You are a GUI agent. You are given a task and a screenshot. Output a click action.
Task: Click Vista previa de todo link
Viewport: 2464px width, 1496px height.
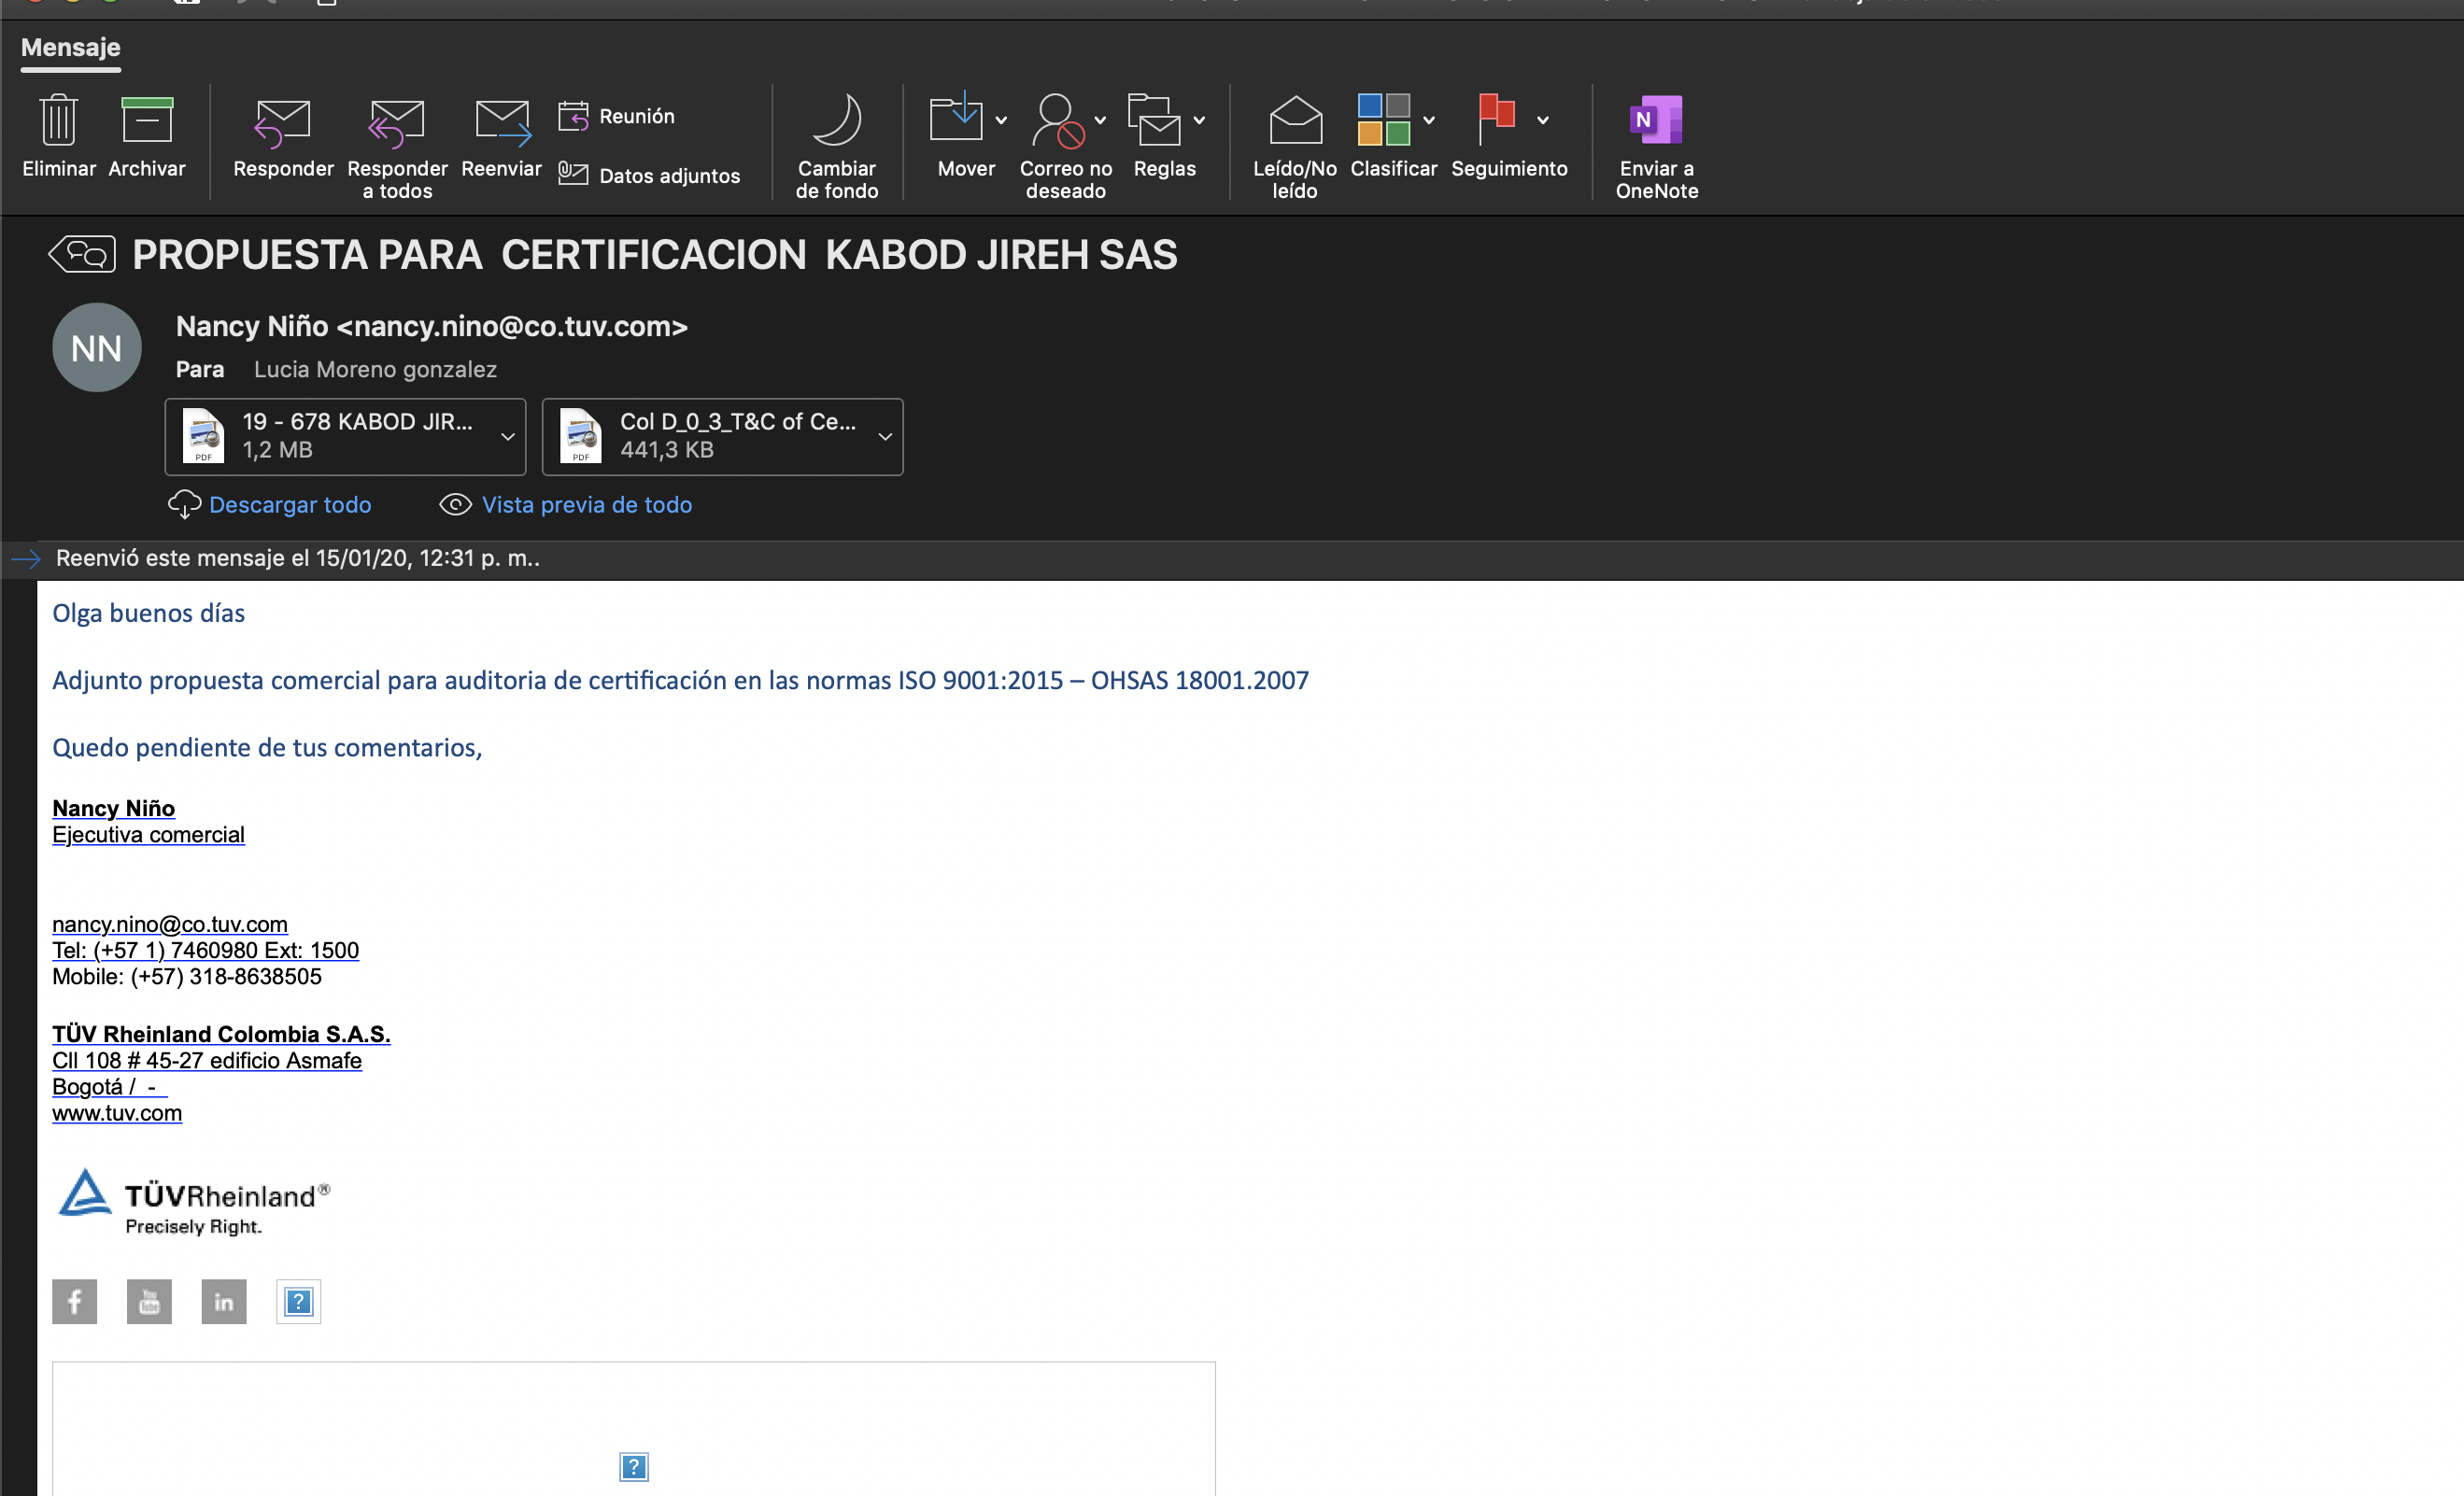[586, 505]
